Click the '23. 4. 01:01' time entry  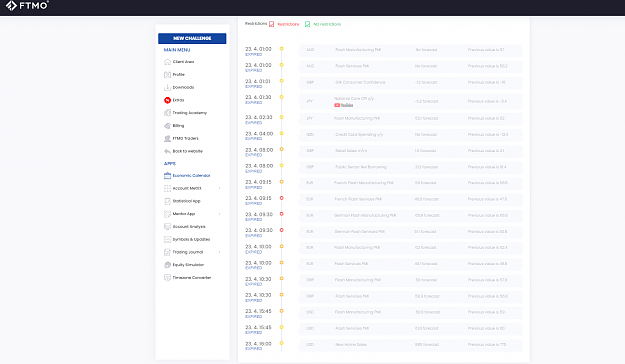[258, 81]
